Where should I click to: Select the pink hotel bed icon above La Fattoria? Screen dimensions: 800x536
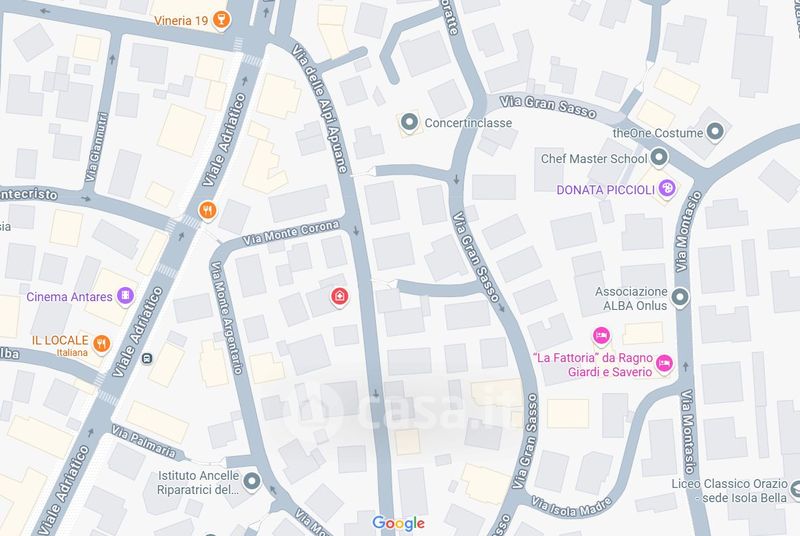click(602, 336)
